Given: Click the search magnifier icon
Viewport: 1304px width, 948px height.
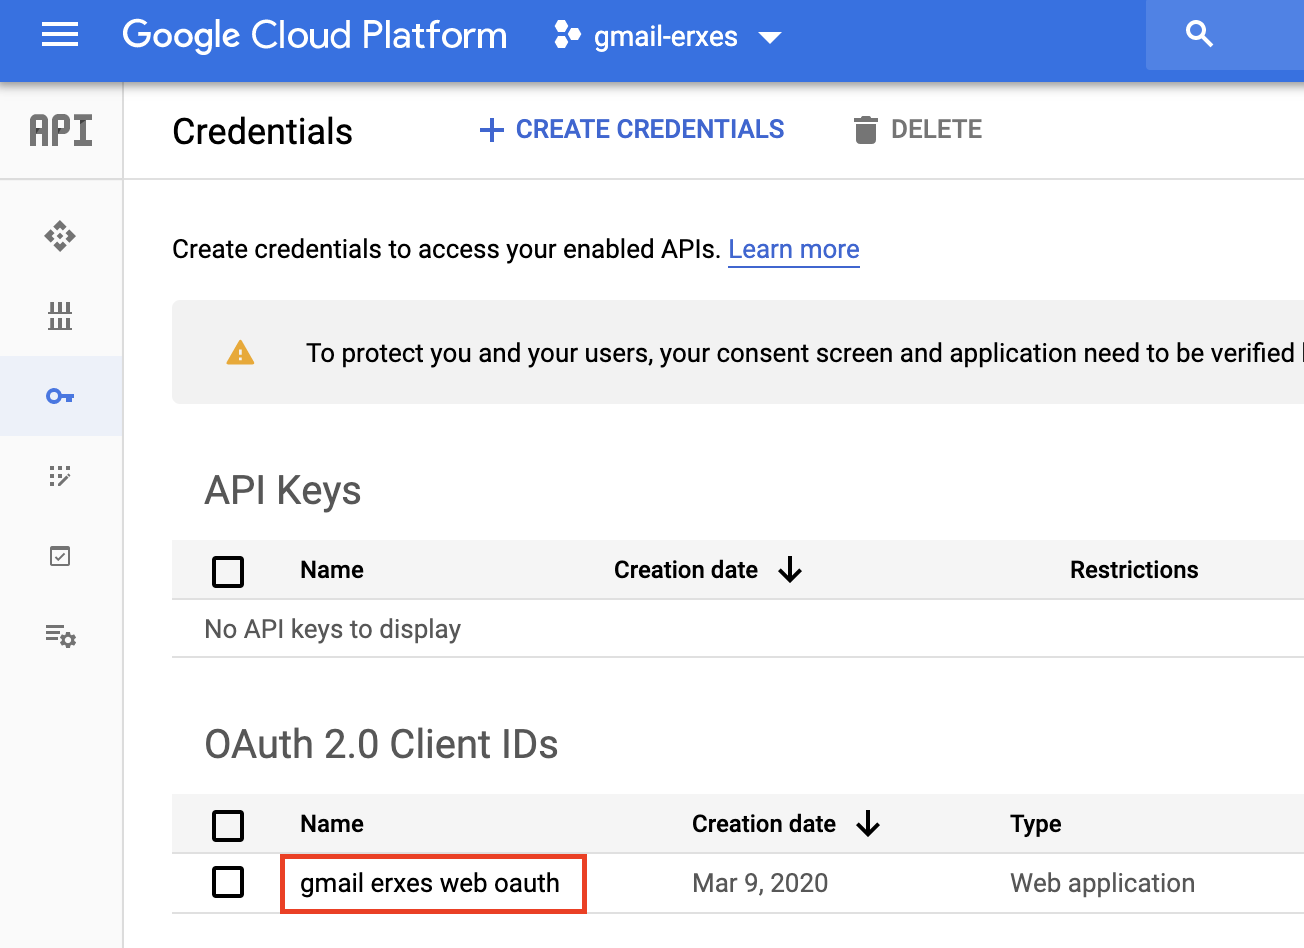Looking at the screenshot, I should pyautogui.click(x=1199, y=35).
